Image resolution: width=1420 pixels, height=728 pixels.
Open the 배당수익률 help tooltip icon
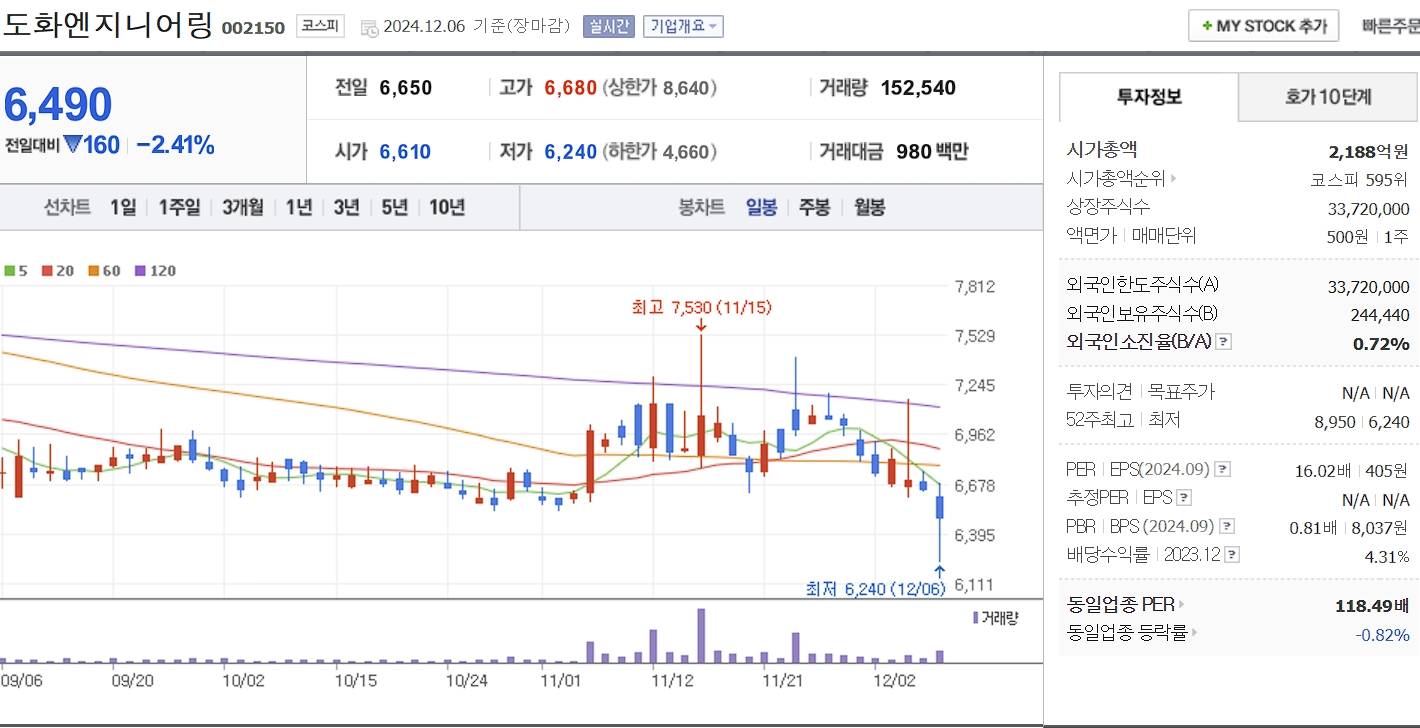coord(1232,555)
